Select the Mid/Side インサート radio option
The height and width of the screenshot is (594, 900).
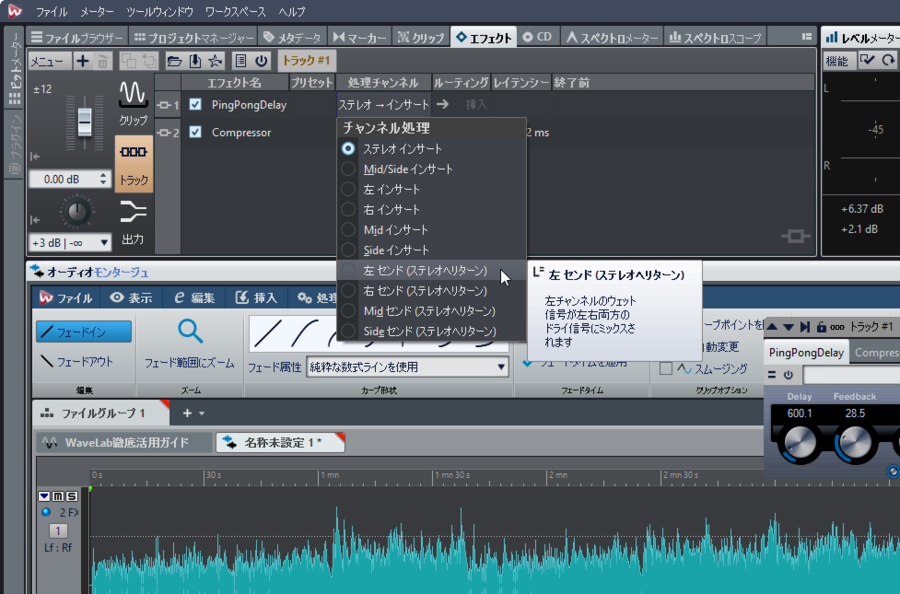point(348,169)
